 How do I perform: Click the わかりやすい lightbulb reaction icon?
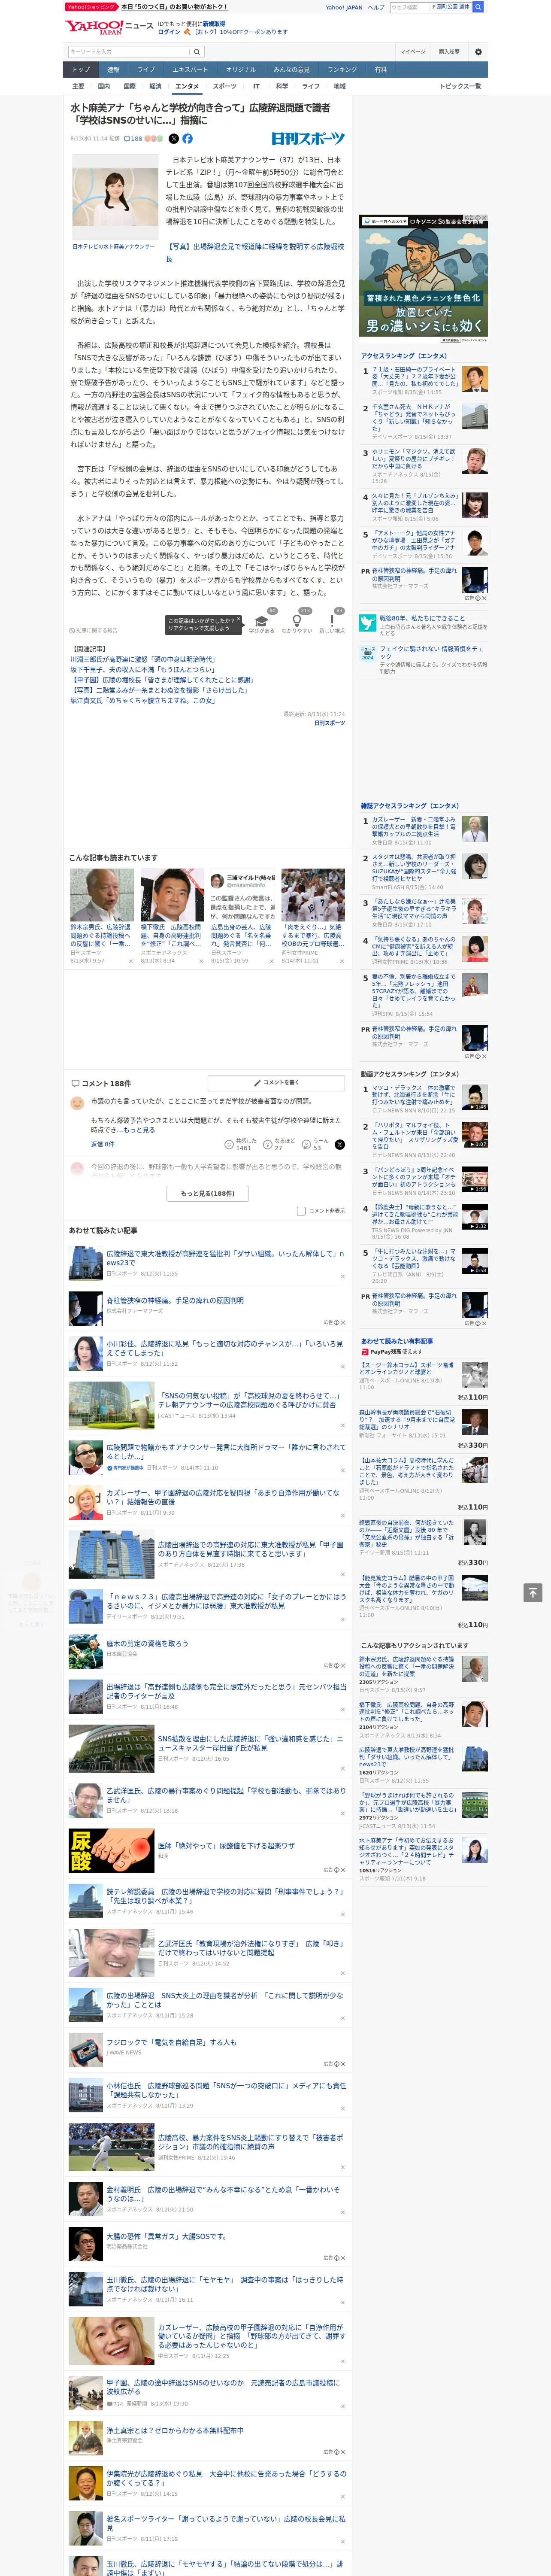point(297,620)
